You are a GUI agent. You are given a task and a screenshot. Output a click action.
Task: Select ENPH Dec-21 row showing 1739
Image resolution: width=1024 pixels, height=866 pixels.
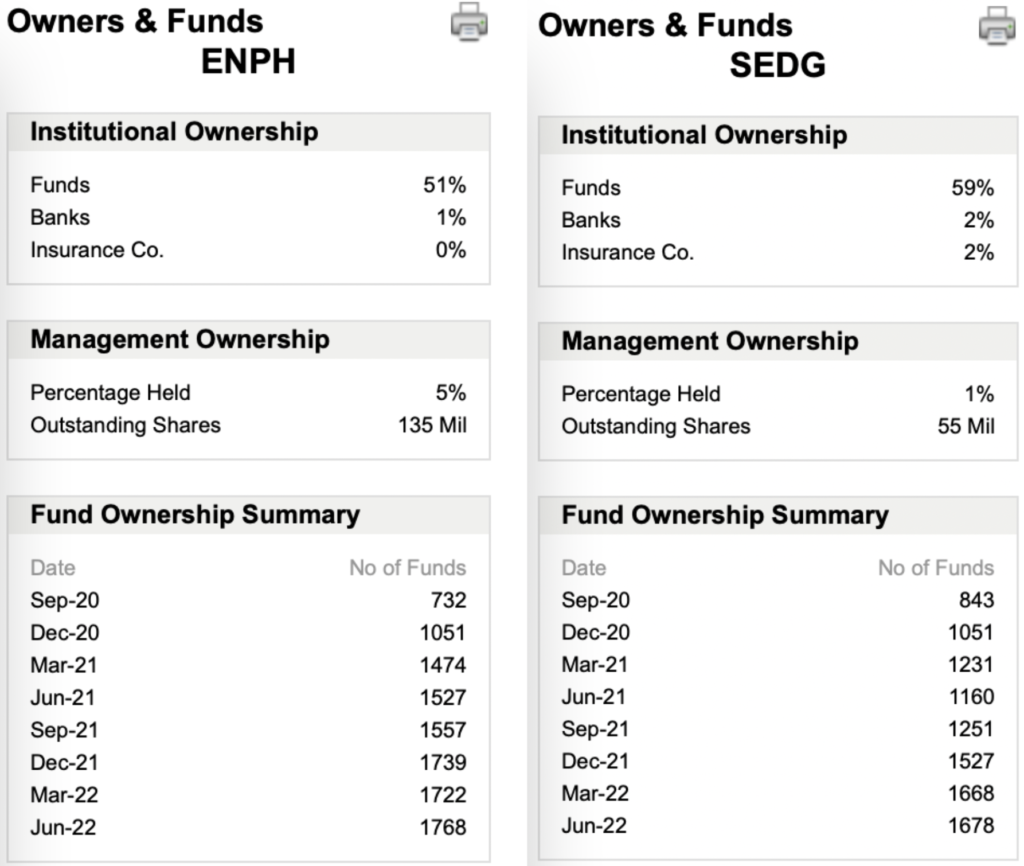(x=248, y=763)
